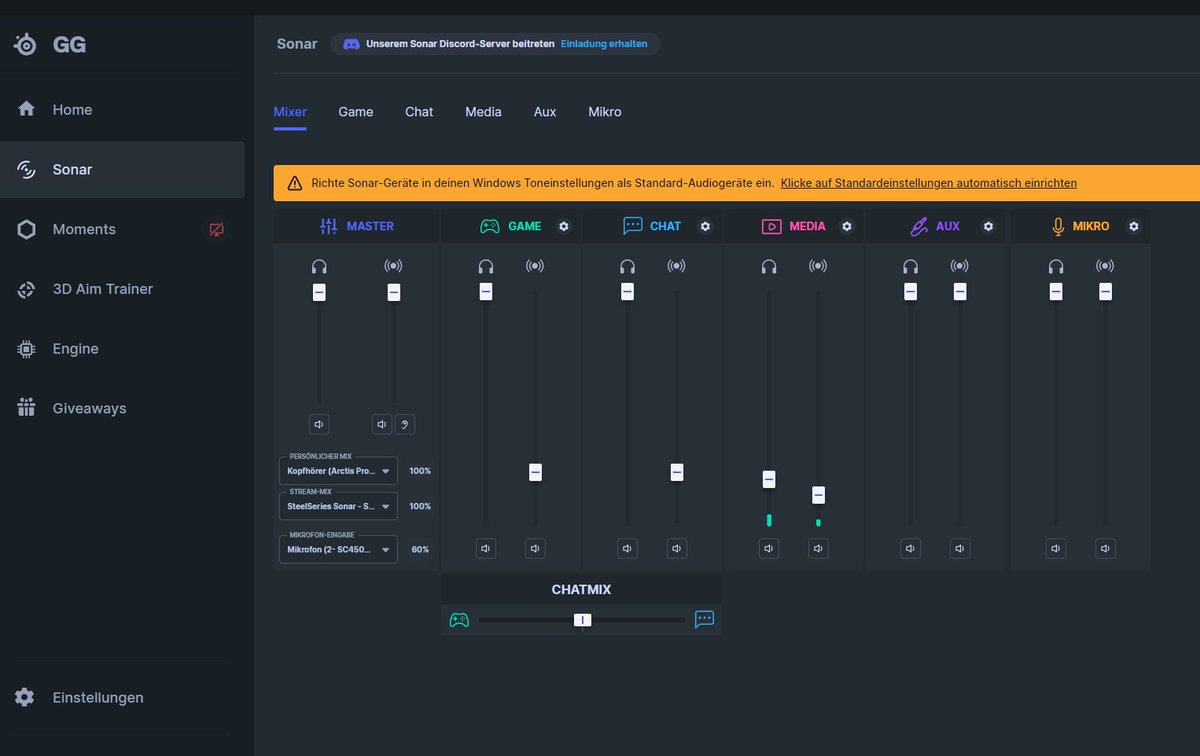Click the CHAT stream volume slider handle

tap(677, 472)
